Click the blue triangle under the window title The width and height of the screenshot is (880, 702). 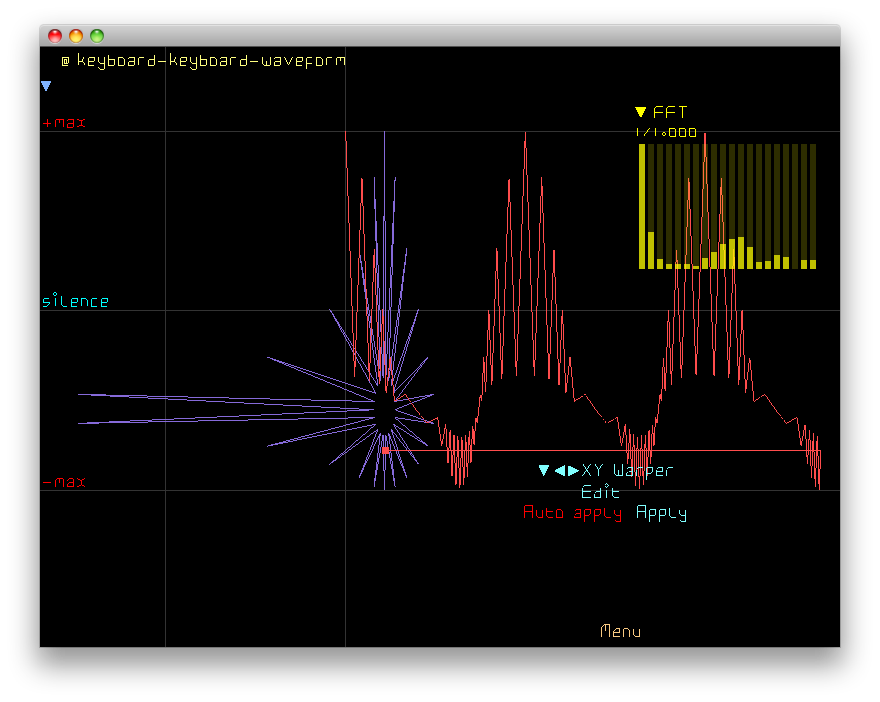(46, 87)
